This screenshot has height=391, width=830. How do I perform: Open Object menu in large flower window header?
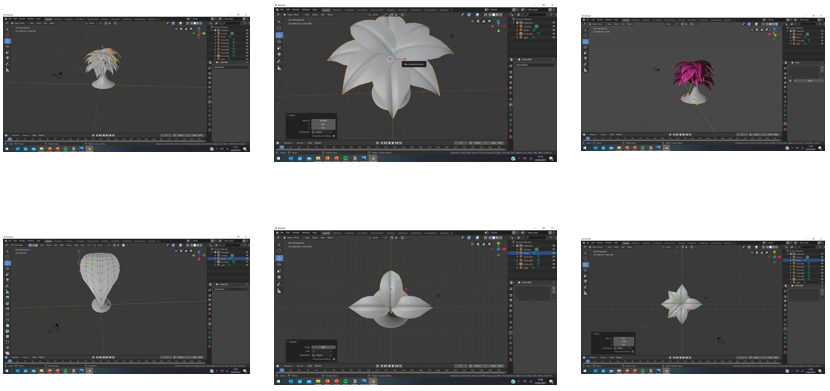[330, 15]
